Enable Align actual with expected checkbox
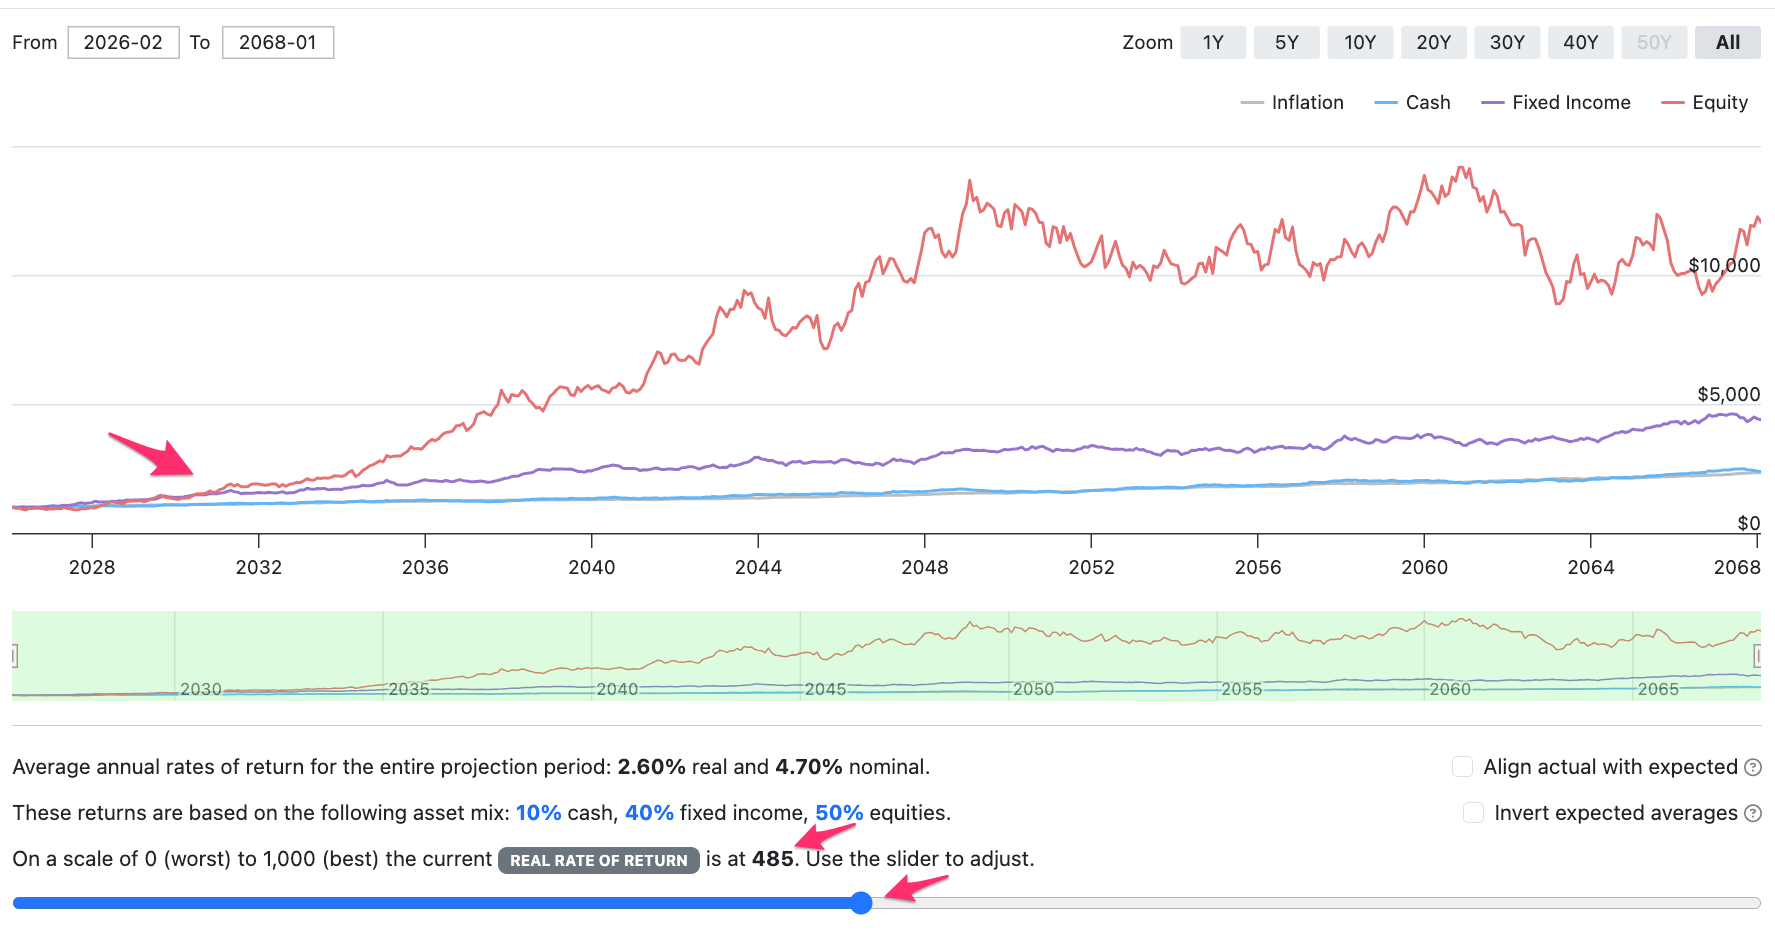 click(1462, 767)
